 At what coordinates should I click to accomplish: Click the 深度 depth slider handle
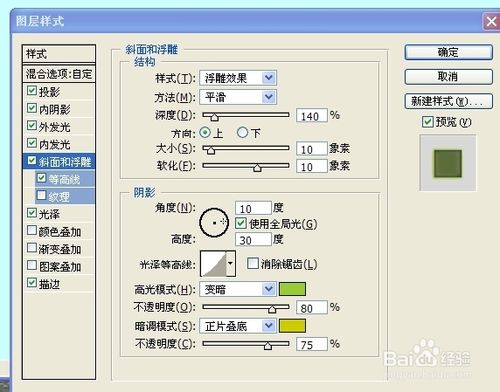[214, 117]
